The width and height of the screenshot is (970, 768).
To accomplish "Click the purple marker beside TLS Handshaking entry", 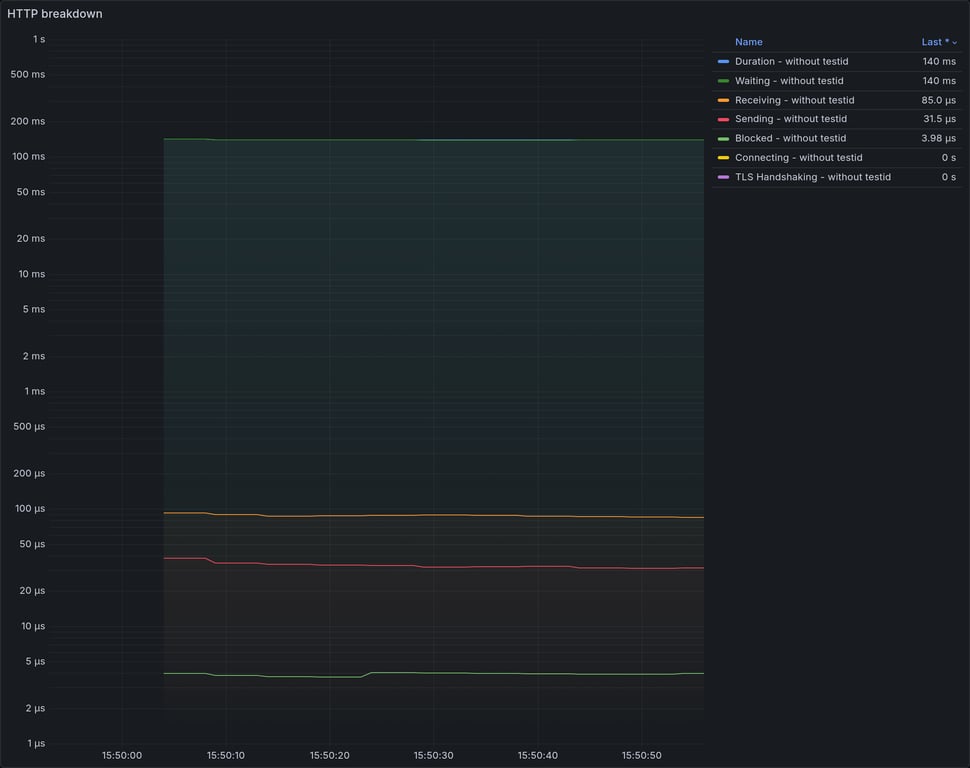I will (722, 176).
